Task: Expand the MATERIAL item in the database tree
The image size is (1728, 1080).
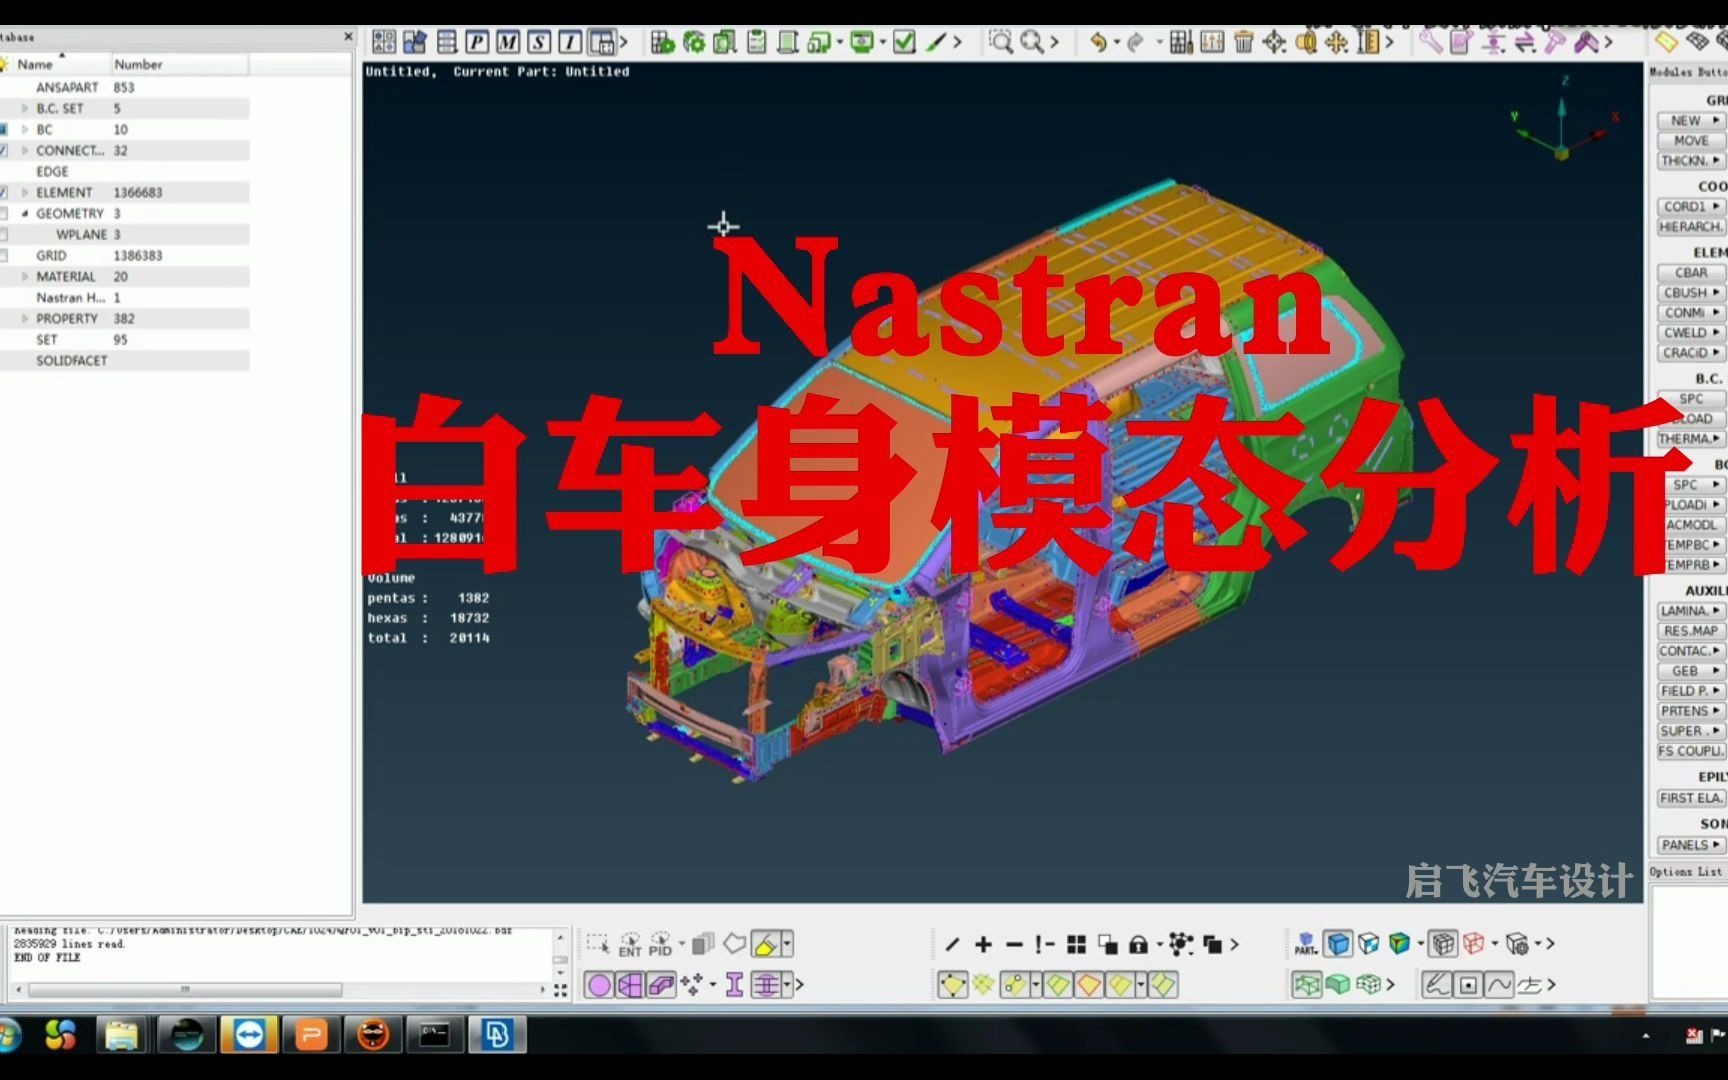Action: pyautogui.click(x=25, y=277)
